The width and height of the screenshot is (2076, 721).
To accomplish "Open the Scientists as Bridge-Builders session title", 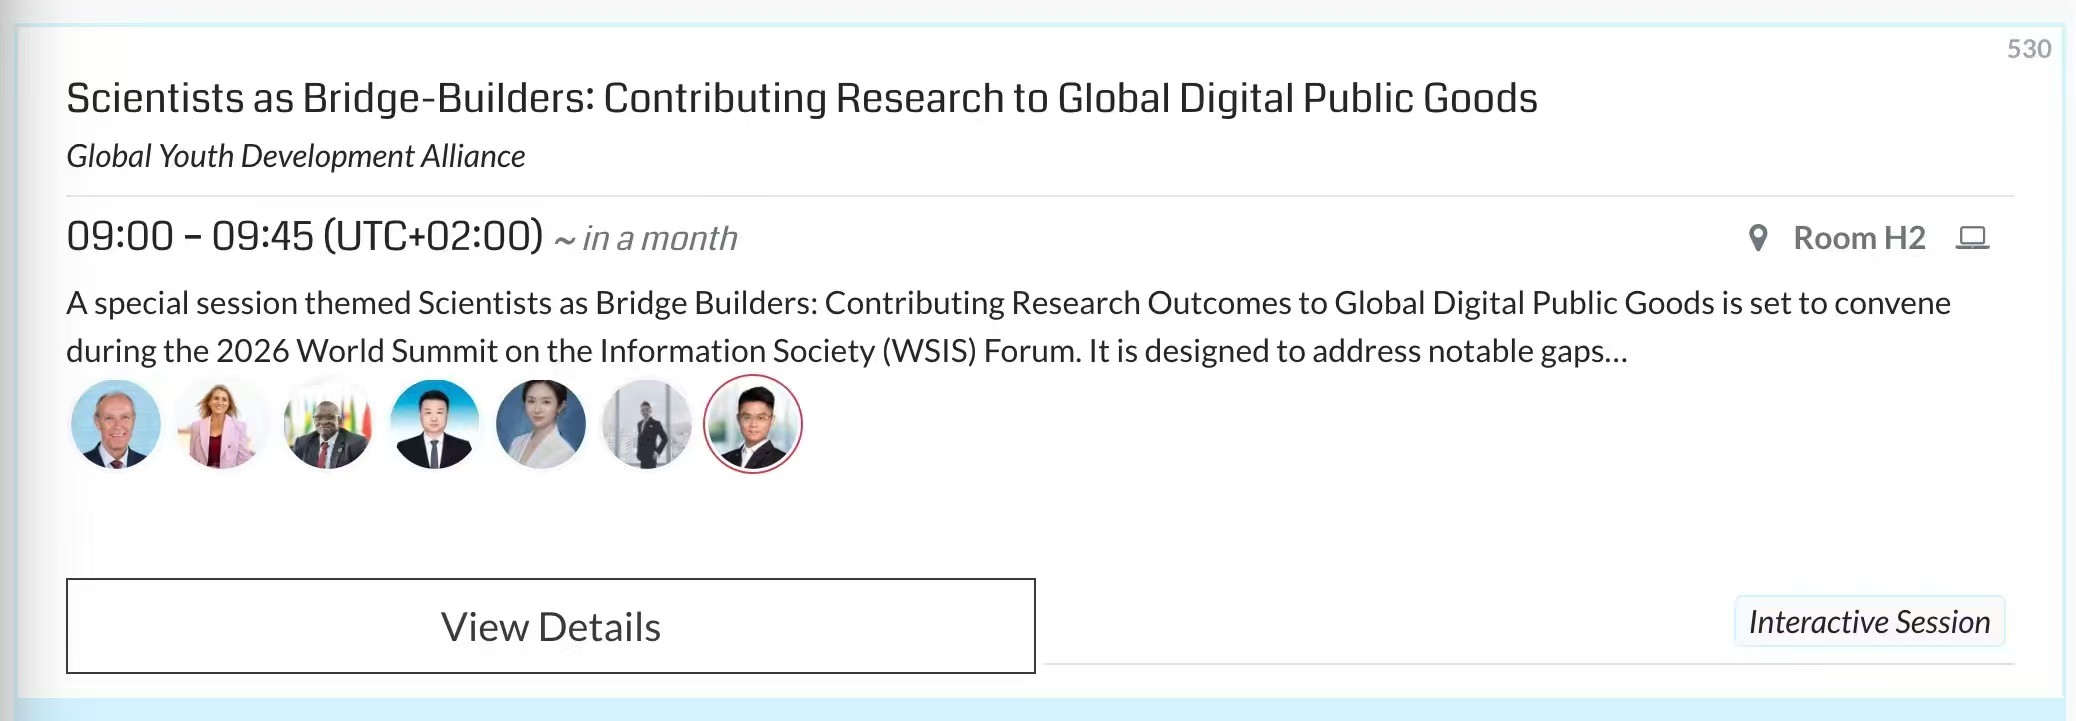I will click(802, 98).
